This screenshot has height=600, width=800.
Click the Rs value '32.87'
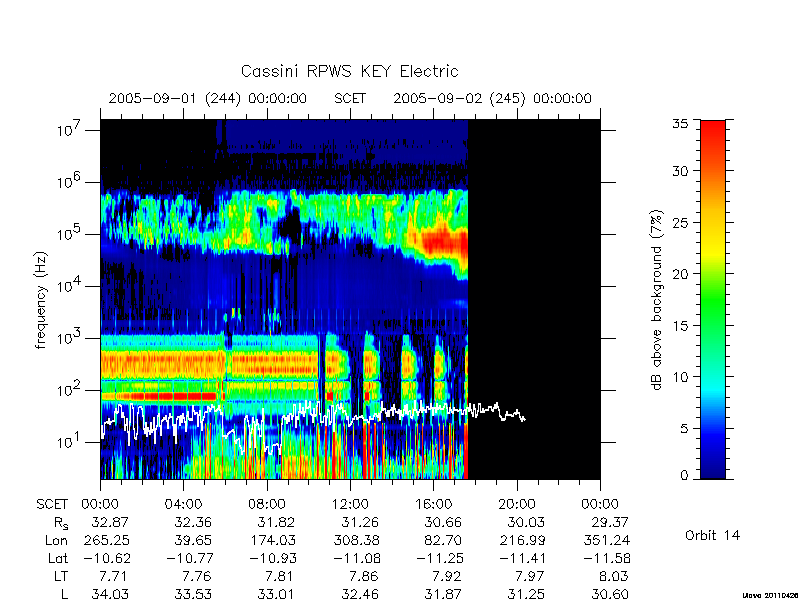[x=110, y=522]
